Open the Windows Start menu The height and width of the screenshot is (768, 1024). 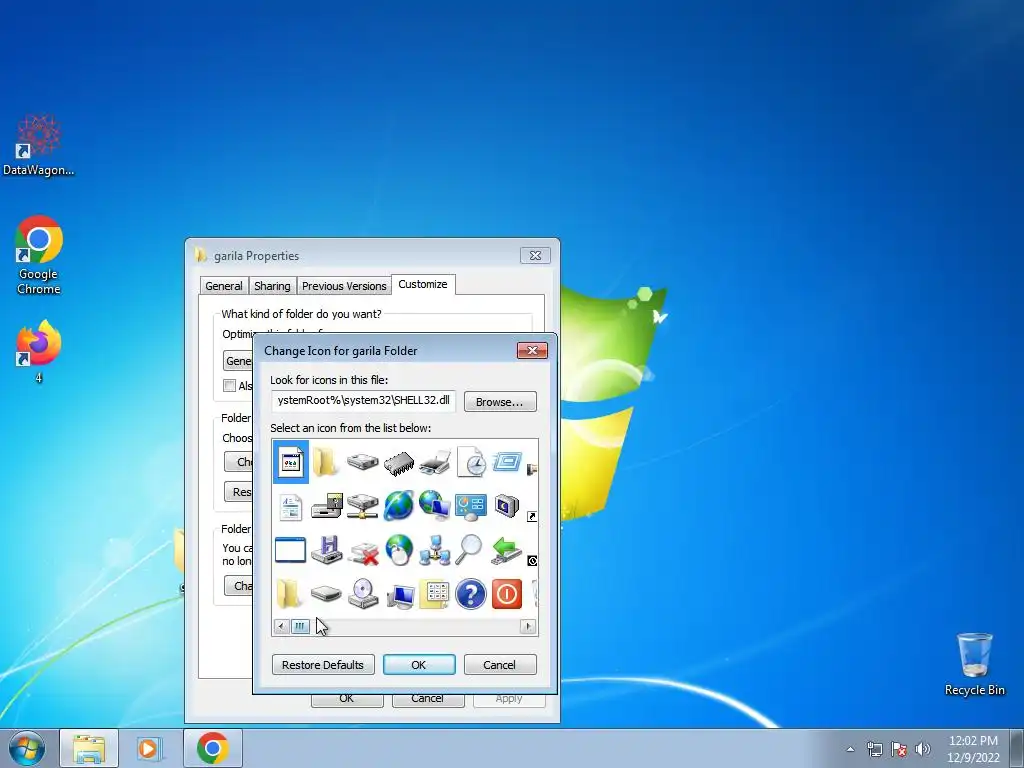[x=26, y=748]
